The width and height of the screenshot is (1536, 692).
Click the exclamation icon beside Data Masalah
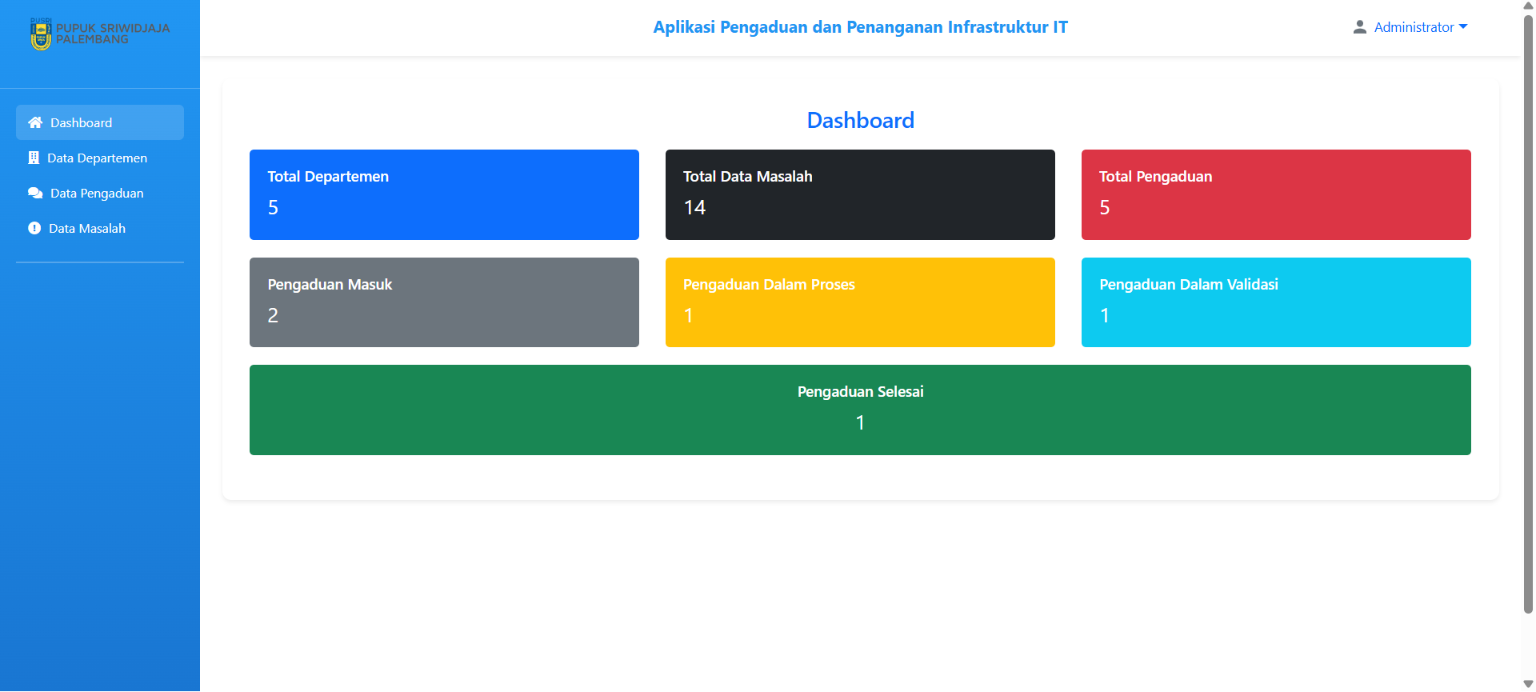tap(34, 228)
